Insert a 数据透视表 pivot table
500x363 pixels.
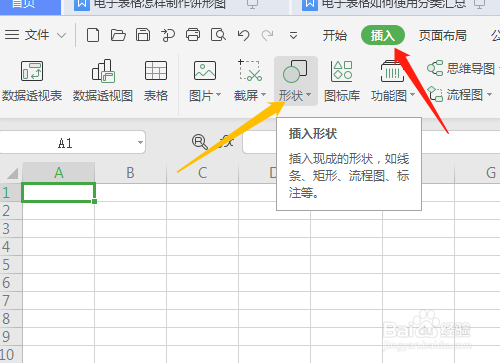[32, 81]
